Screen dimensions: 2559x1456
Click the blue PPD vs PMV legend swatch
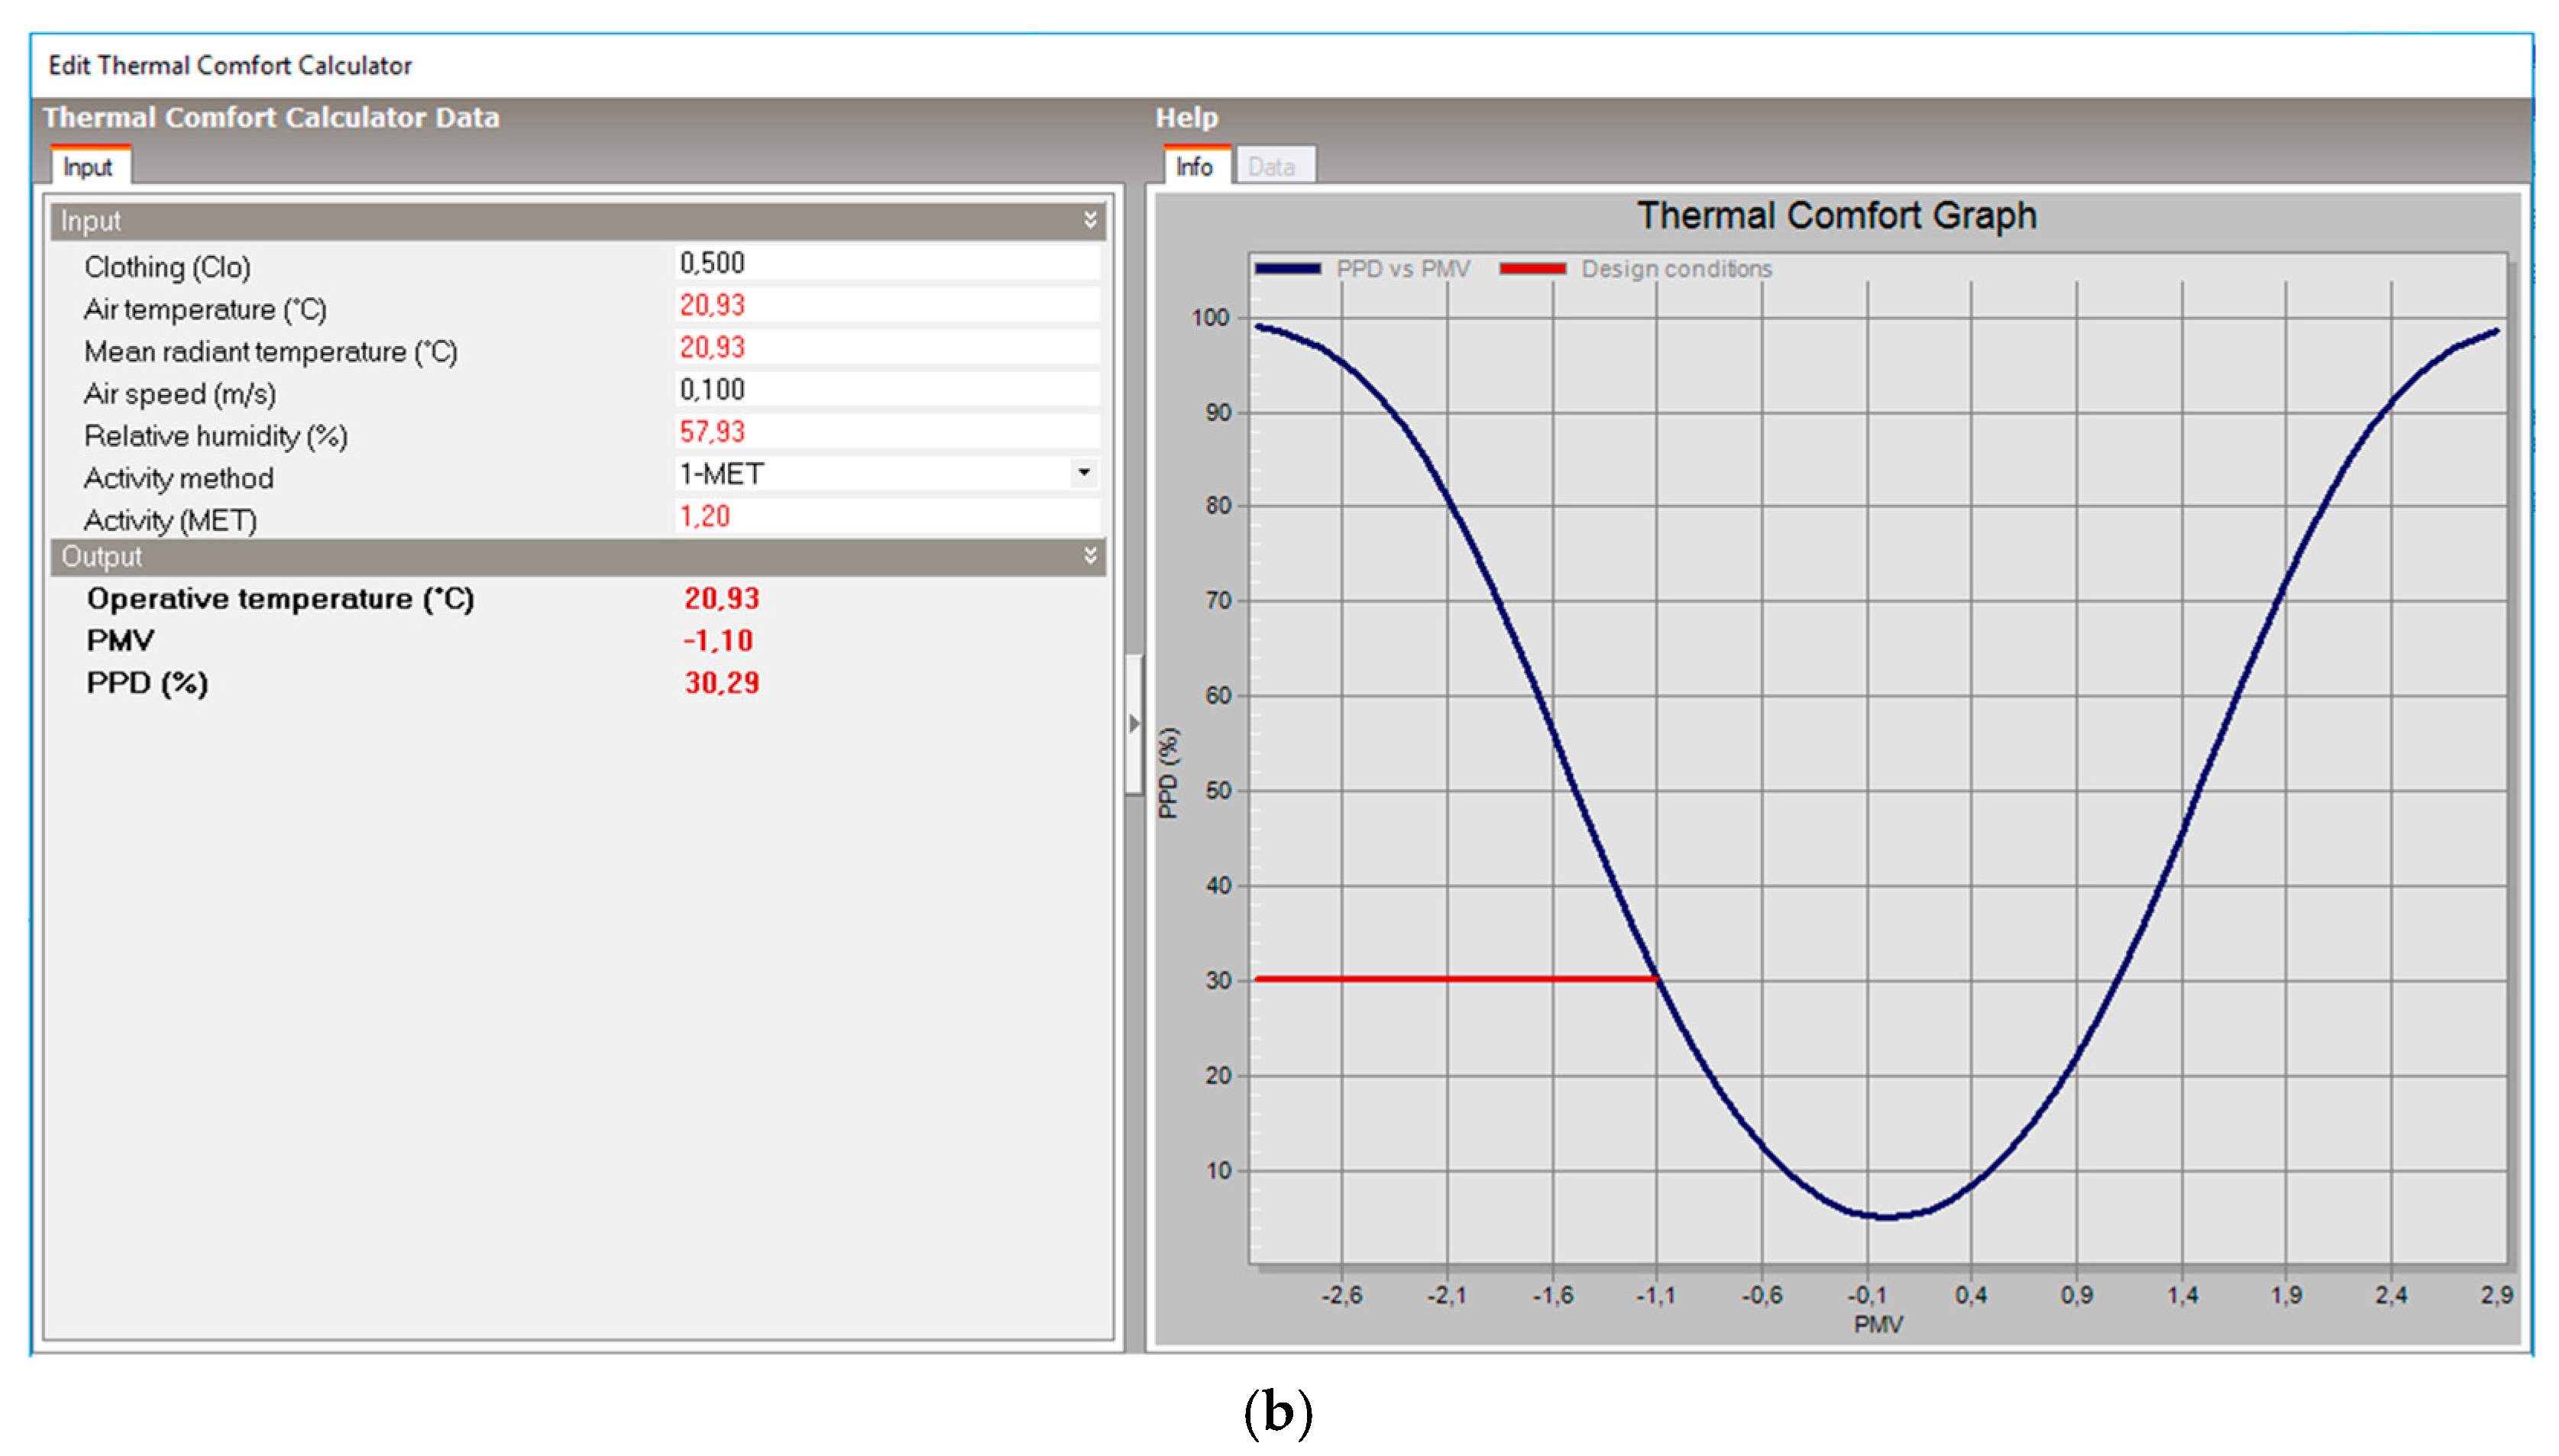[1287, 268]
